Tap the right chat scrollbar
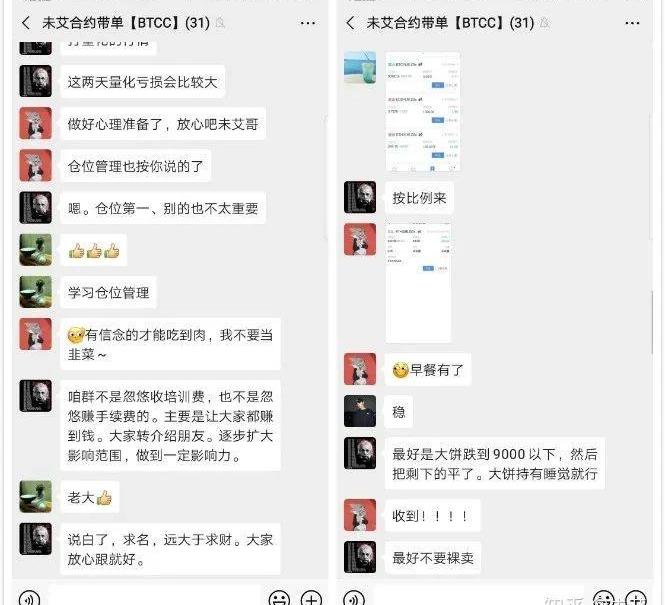Image resolution: width=665 pixels, height=605 pixels. click(652, 322)
